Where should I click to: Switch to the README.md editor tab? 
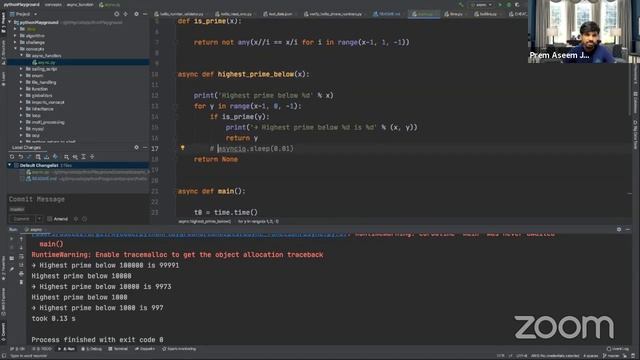[x=387, y=14]
